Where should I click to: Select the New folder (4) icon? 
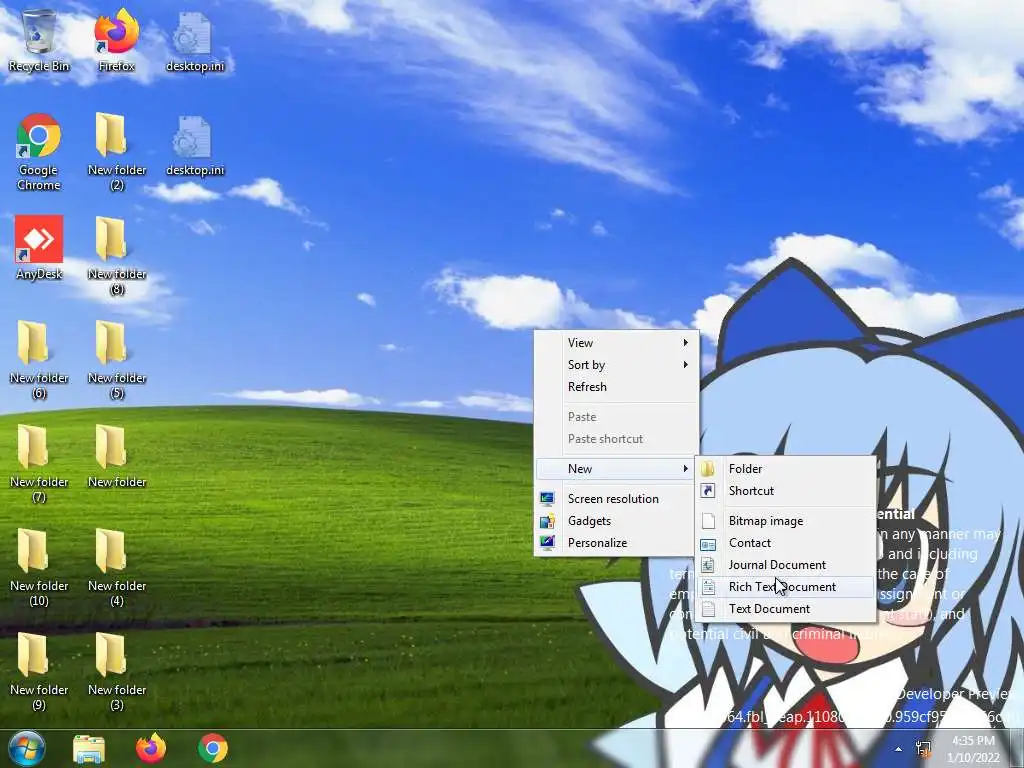[116, 567]
